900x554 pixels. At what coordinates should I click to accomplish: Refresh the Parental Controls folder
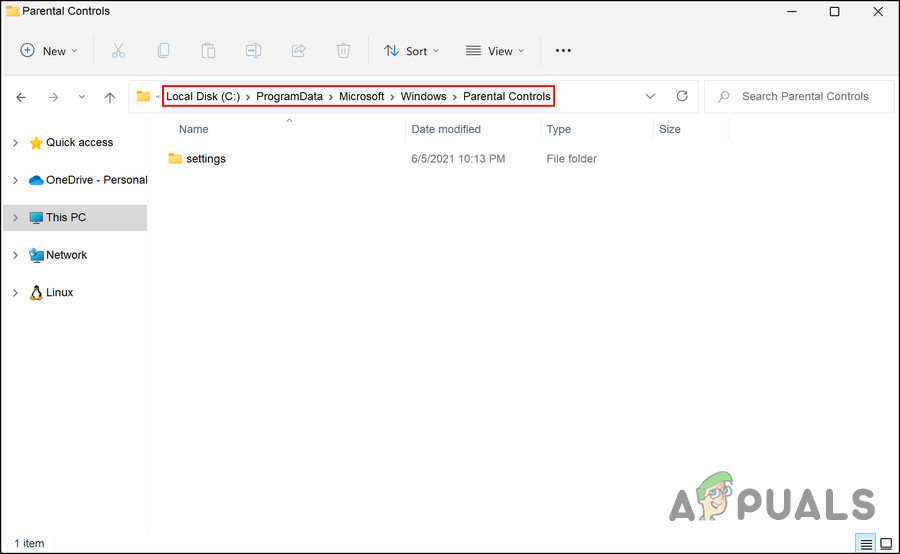(682, 96)
